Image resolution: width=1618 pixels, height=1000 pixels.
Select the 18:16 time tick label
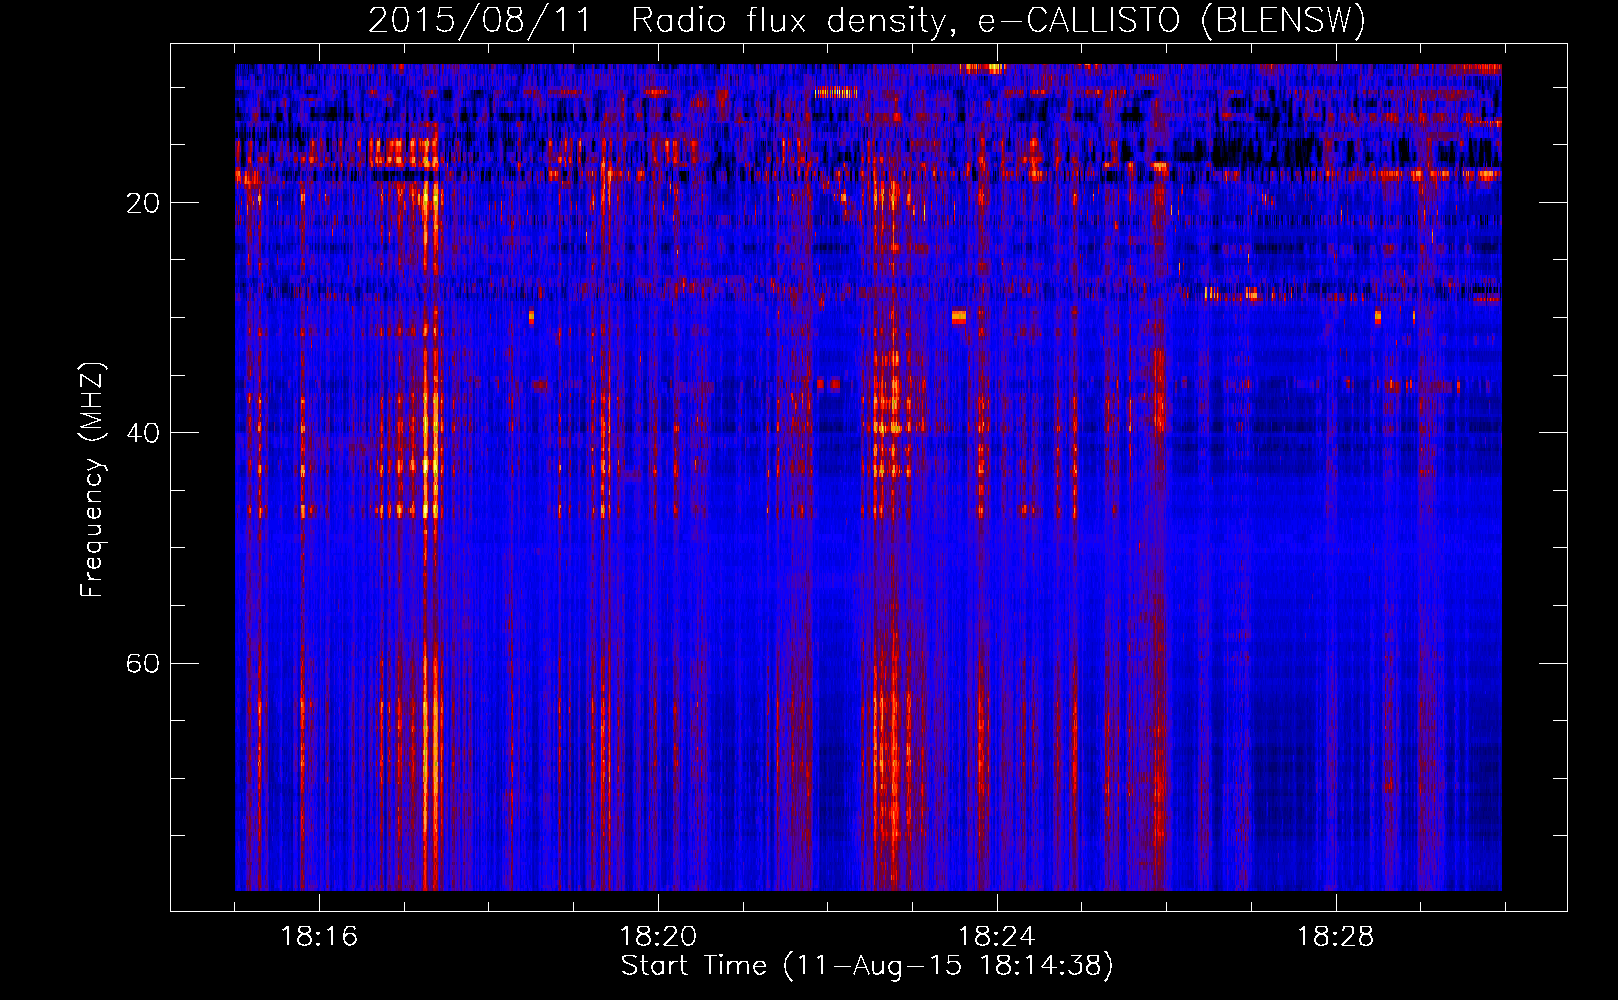point(319,937)
